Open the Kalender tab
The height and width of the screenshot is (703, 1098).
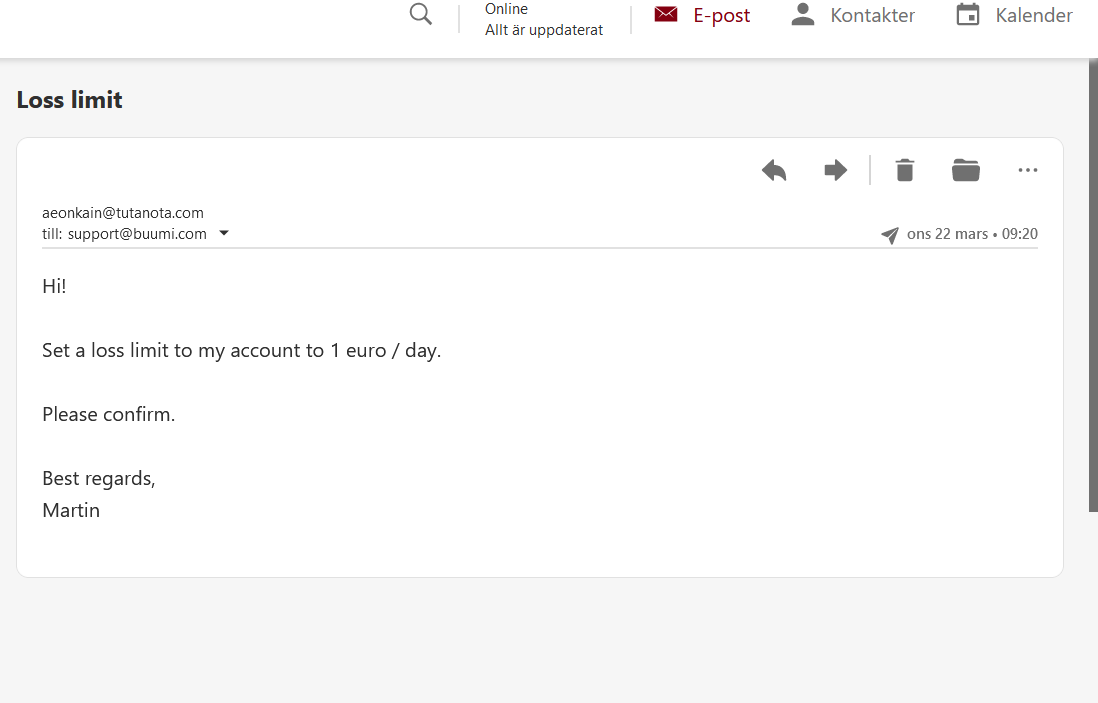(1014, 15)
